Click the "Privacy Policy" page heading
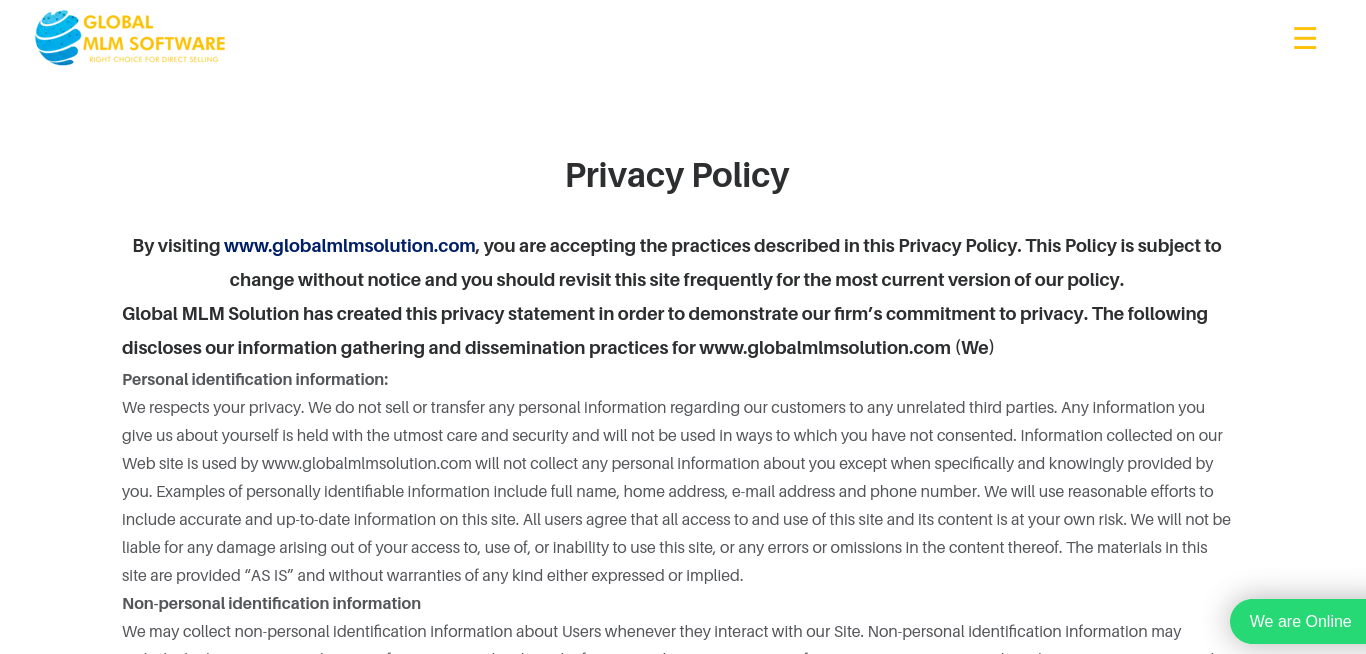 coord(677,175)
